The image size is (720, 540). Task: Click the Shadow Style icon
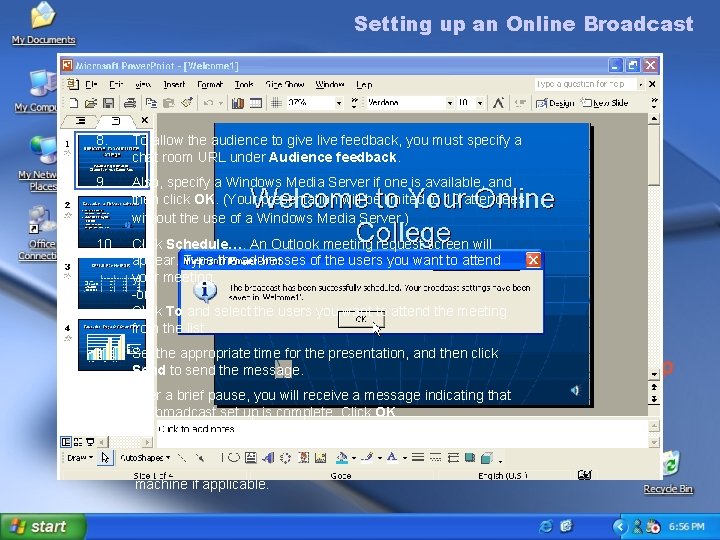470,458
